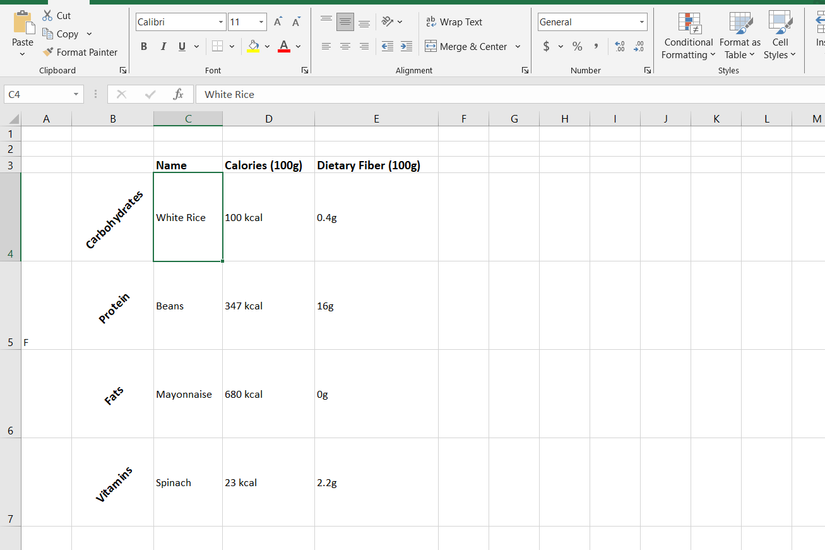Apply Comma style
The image size is (825, 550).
coord(596,46)
